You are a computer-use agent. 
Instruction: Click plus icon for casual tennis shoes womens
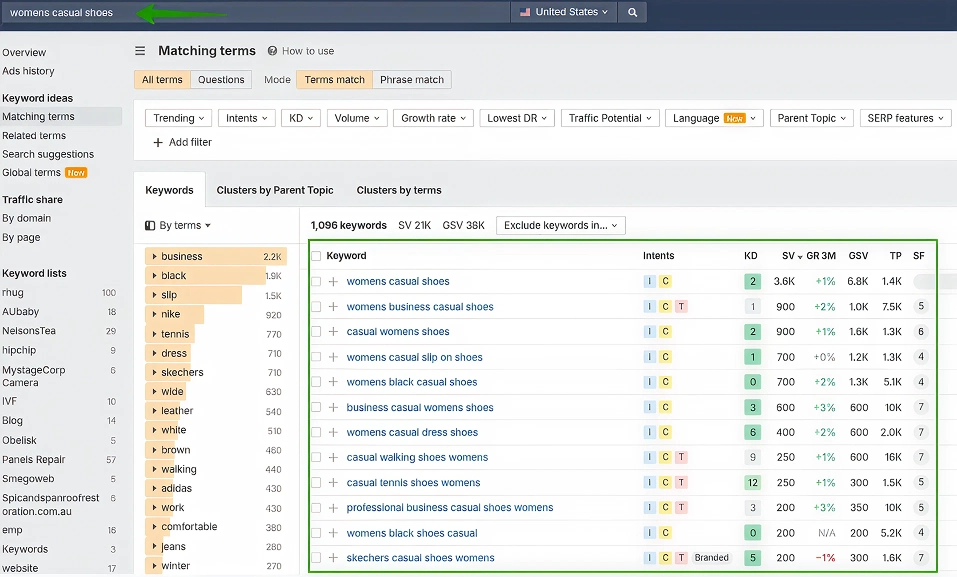point(333,482)
